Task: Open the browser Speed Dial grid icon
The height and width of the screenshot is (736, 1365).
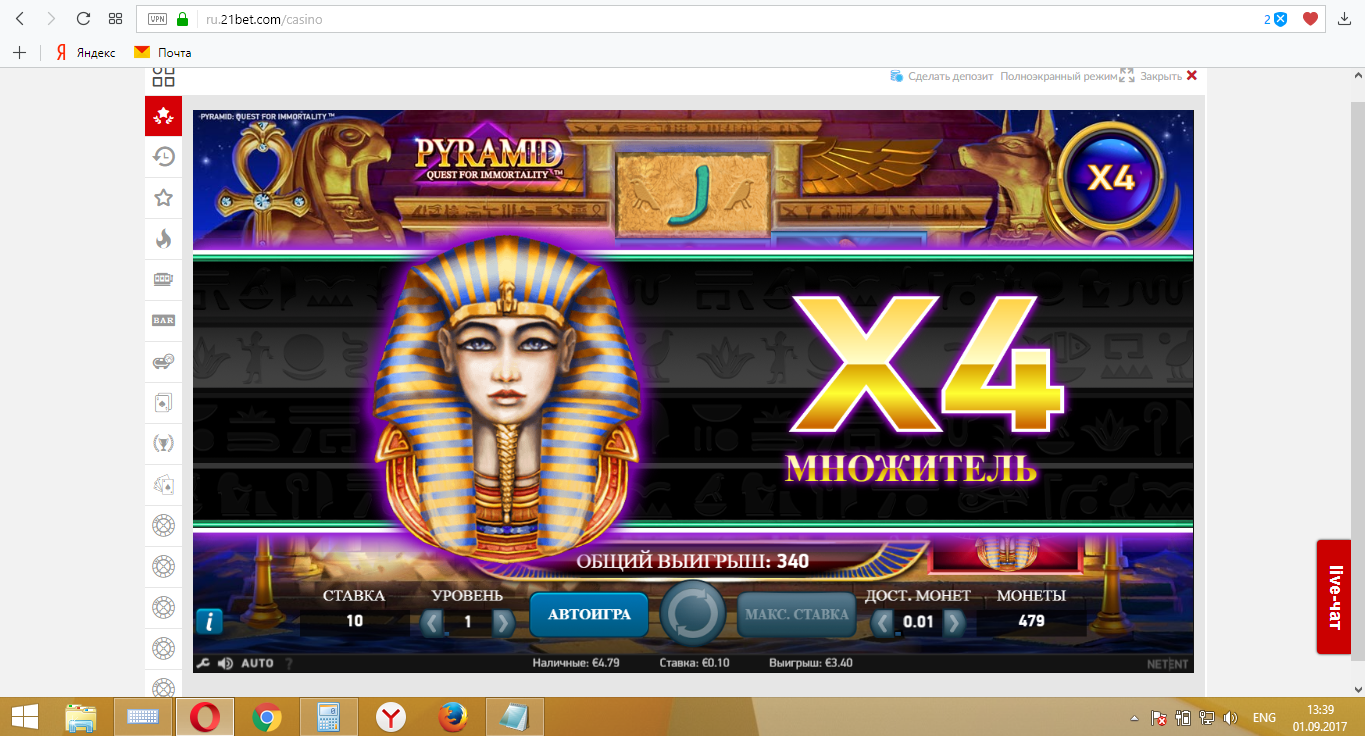Action: (115, 19)
